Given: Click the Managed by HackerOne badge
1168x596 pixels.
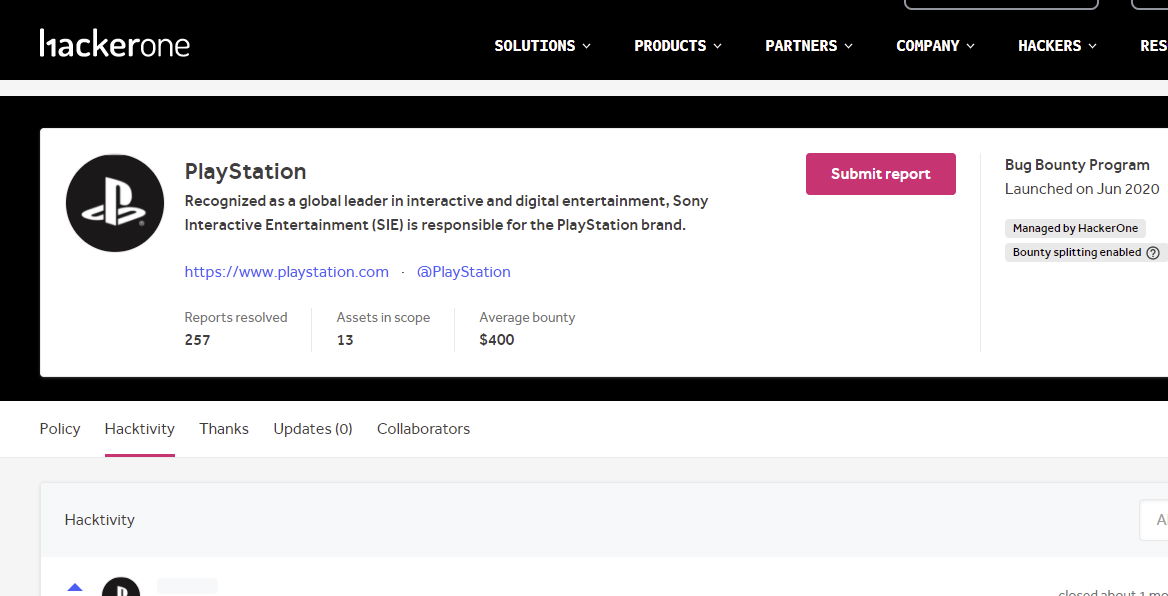Looking at the screenshot, I should point(1075,229).
